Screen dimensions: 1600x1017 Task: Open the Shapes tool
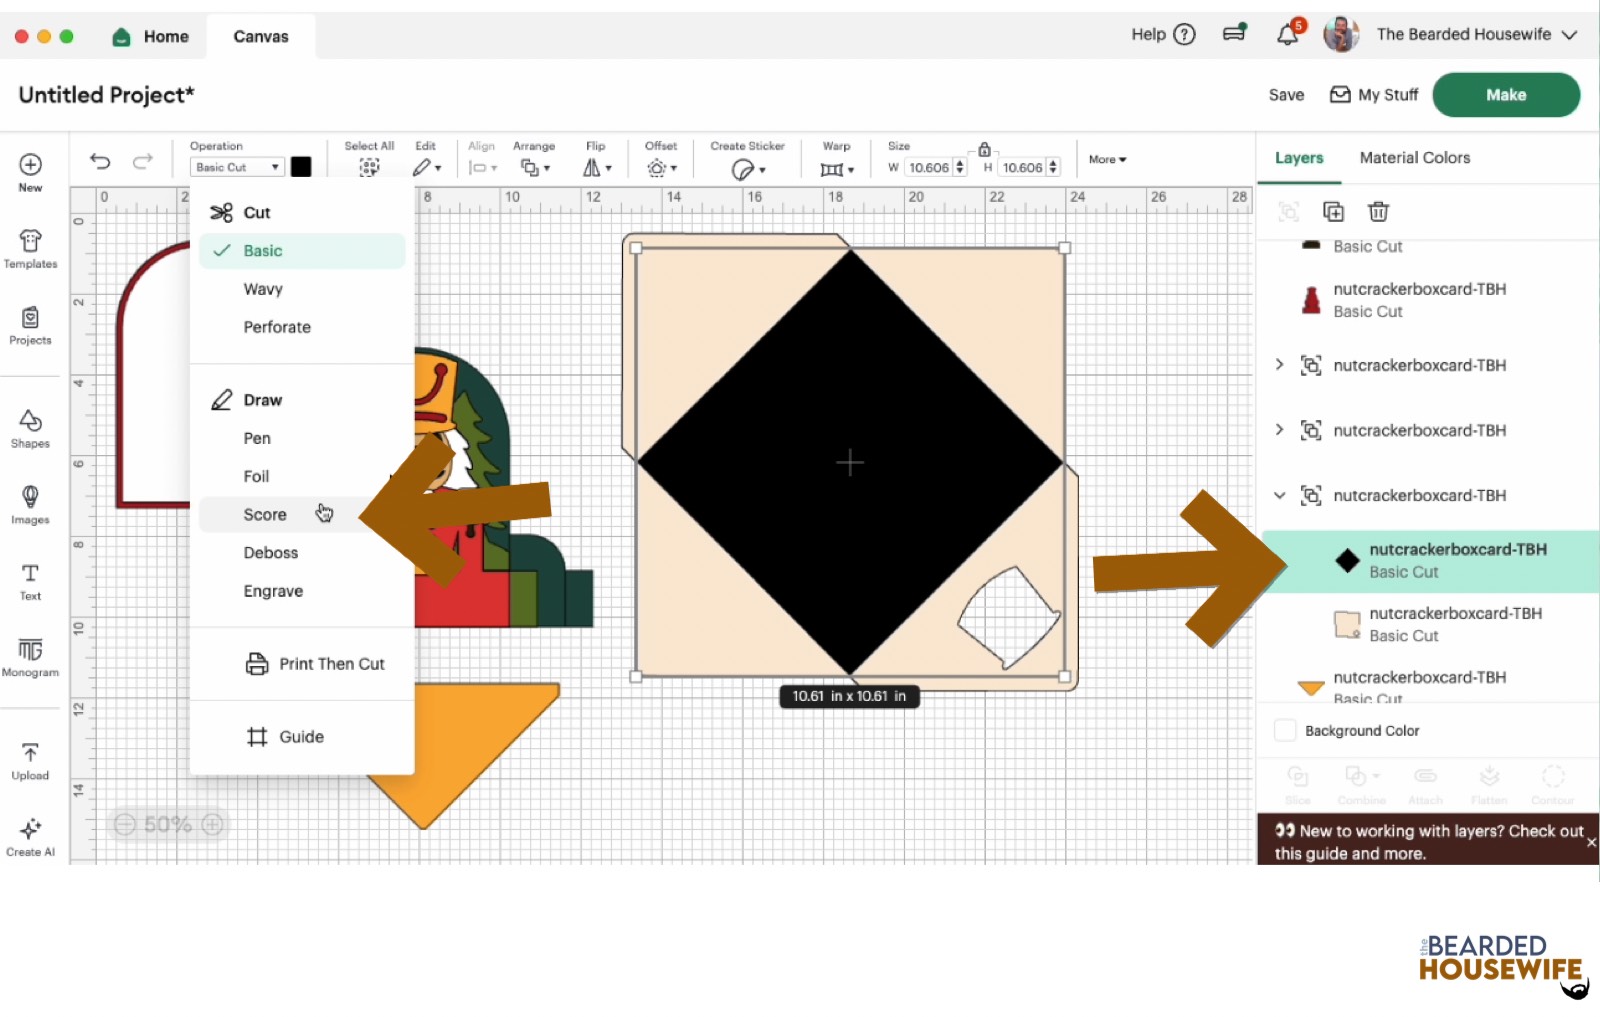pyautogui.click(x=30, y=428)
